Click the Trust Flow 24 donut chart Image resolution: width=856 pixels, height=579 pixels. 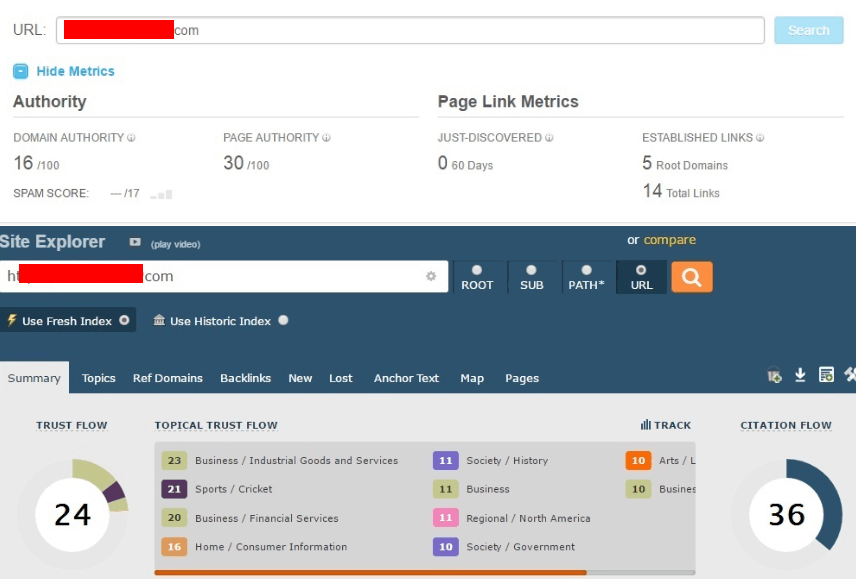[73, 514]
